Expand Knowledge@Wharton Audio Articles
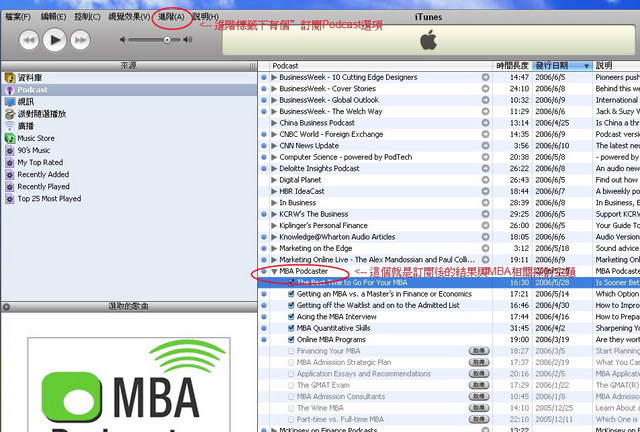Viewport: 640px width, 432px height. pyautogui.click(x=274, y=237)
